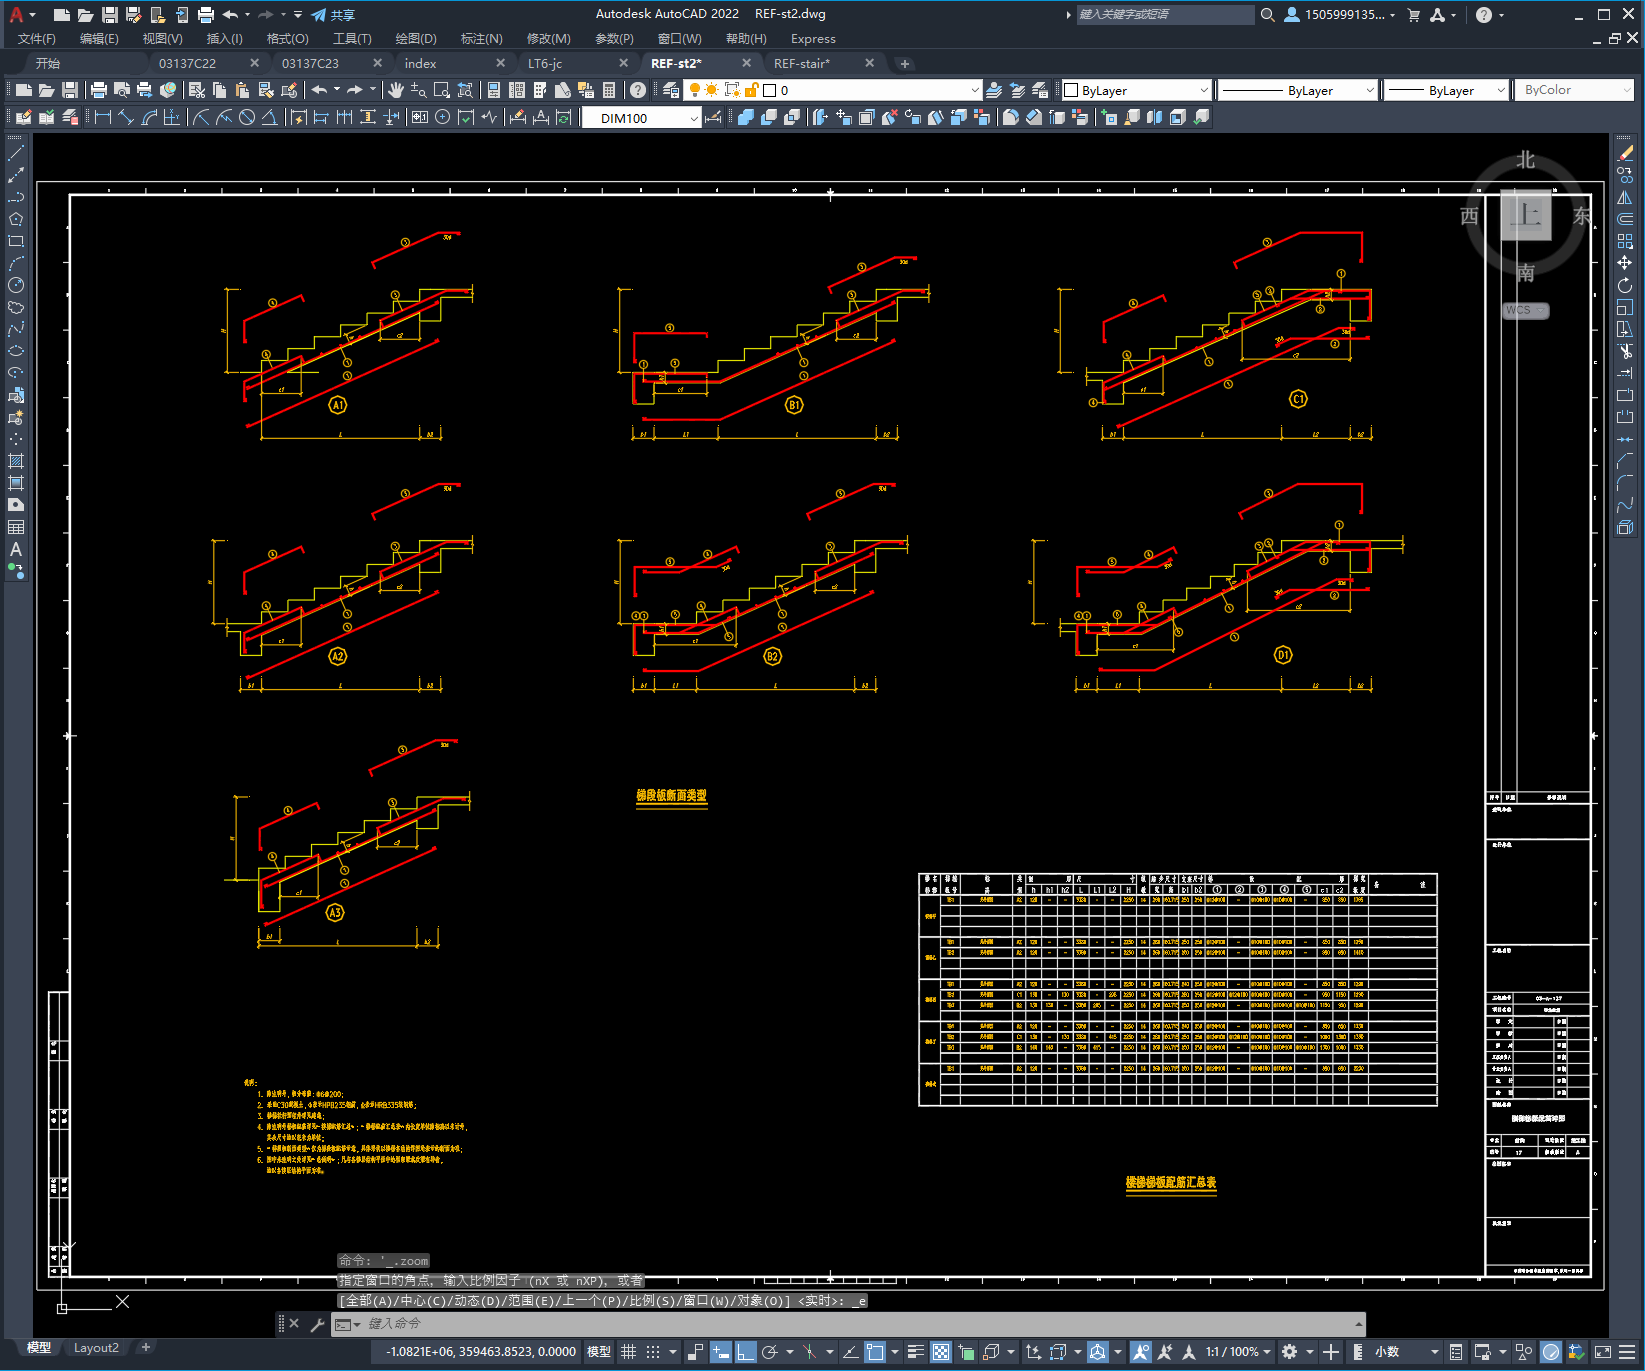The width and height of the screenshot is (1645, 1371).
Task: Toggle Ortho mode in the status bar
Action: tap(745, 1352)
